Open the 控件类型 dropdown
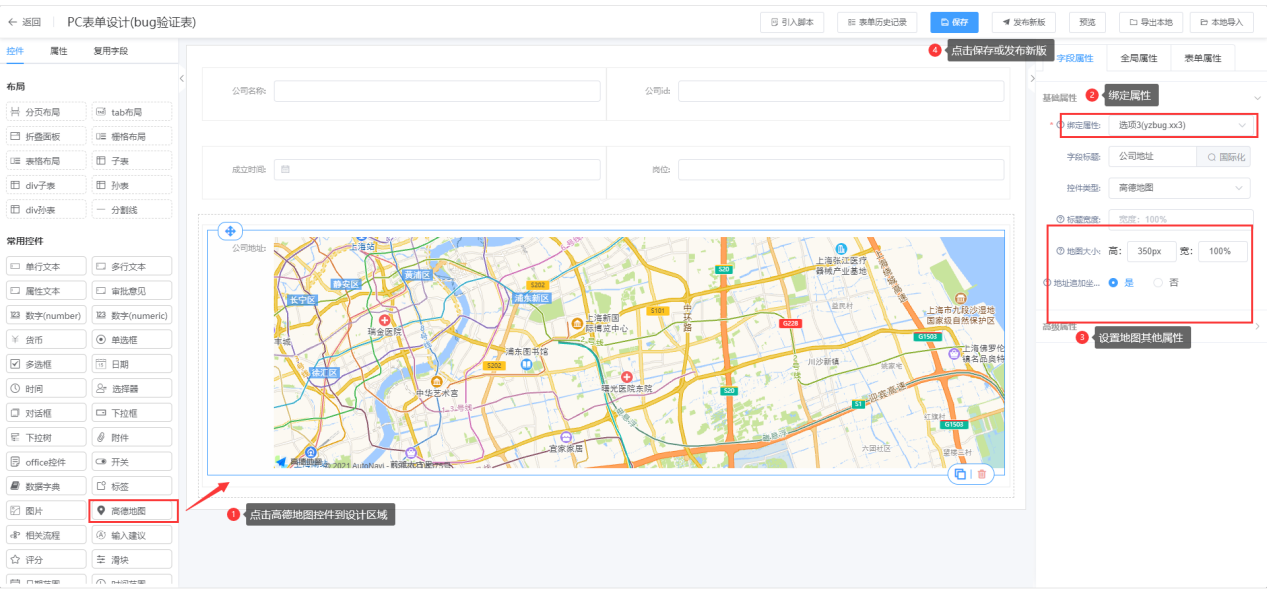 coord(1179,187)
